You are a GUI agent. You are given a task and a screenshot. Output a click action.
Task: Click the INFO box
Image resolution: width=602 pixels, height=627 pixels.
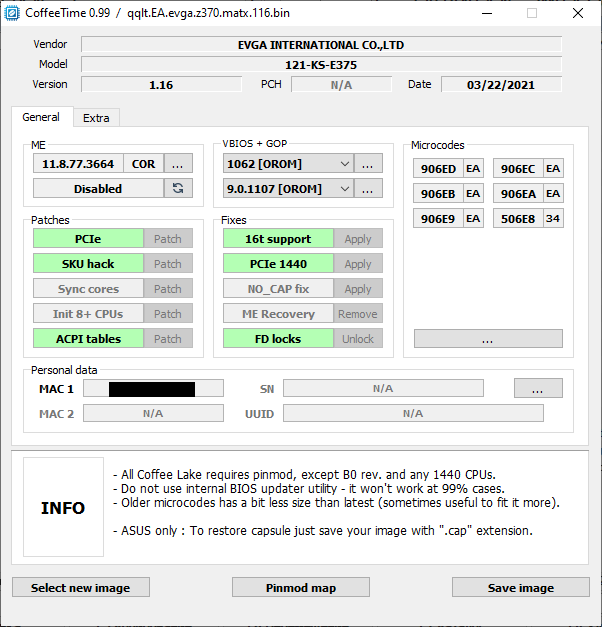[63, 507]
